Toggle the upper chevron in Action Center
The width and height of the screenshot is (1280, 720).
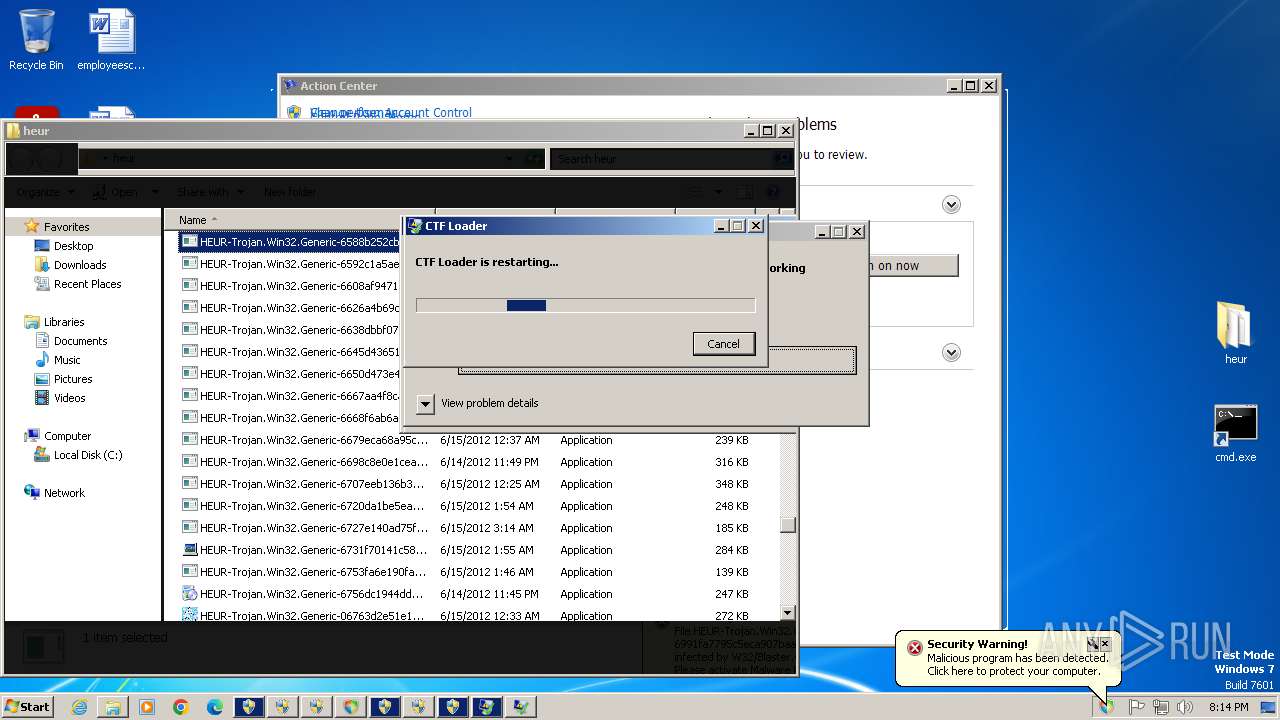point(951,204)
